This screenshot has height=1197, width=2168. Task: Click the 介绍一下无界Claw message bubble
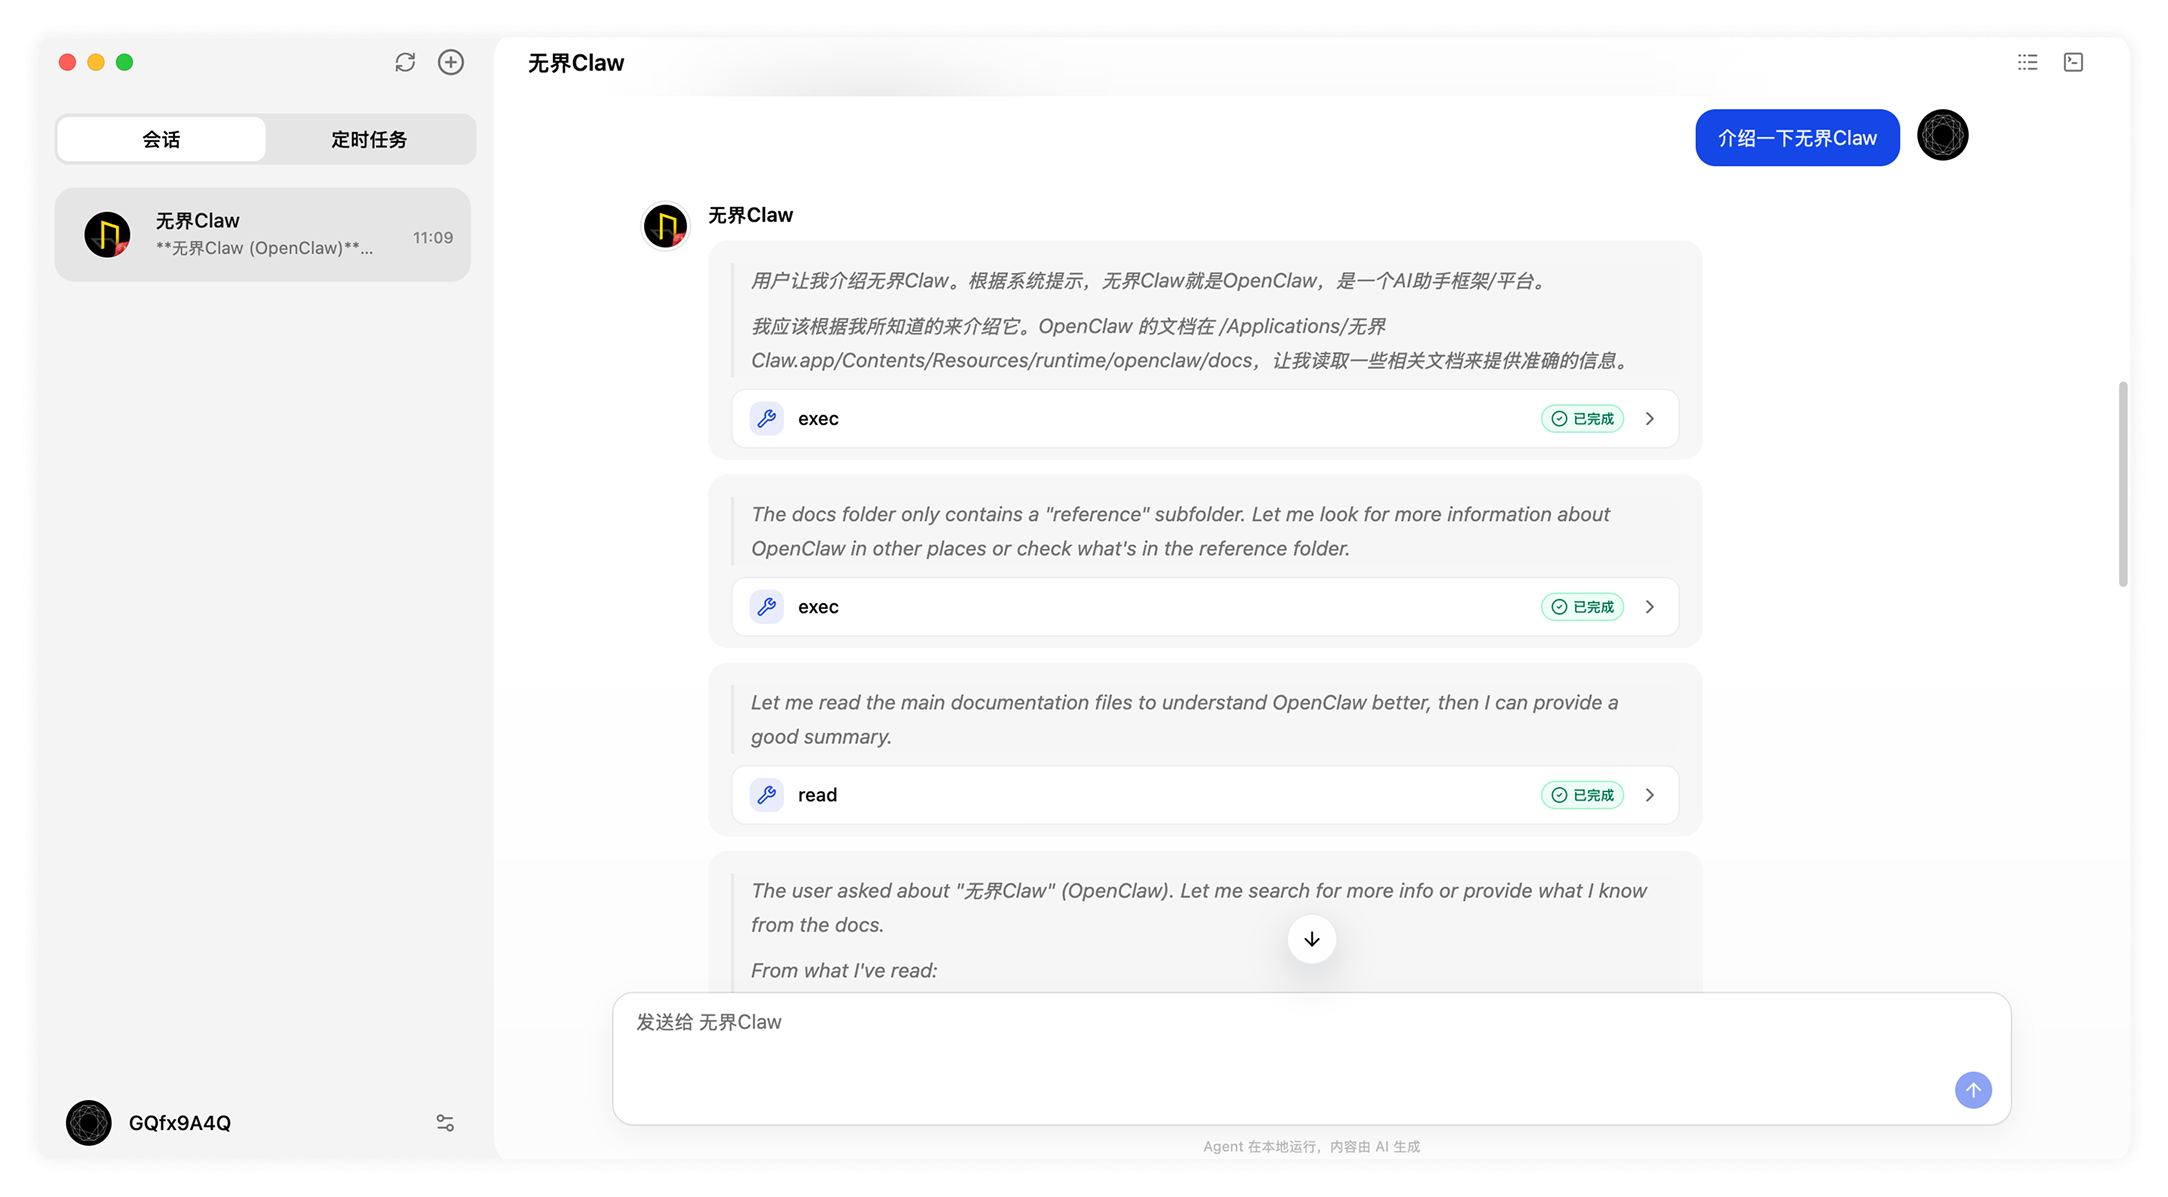[1796, 138]
